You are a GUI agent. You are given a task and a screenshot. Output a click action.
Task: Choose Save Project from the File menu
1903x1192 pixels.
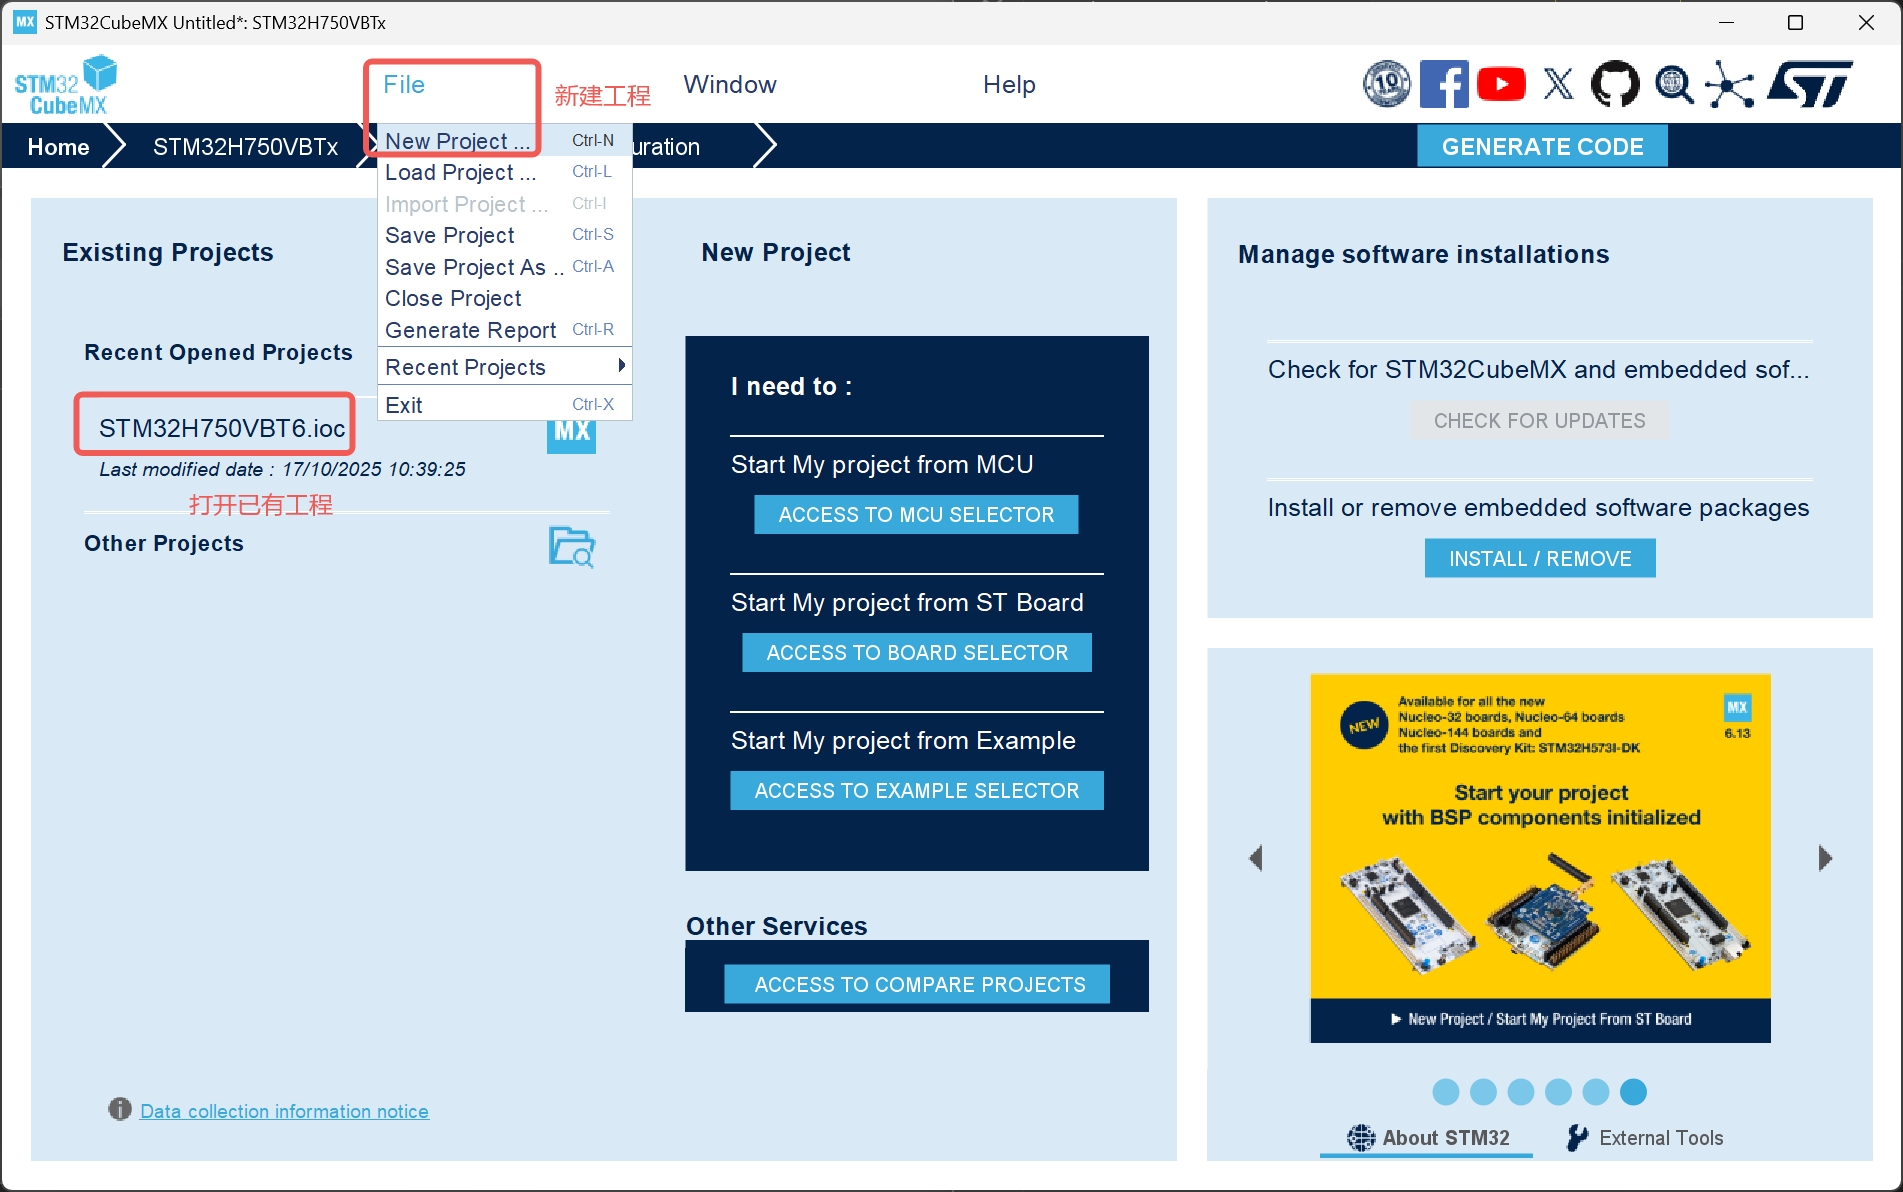[x=505, y=235]
